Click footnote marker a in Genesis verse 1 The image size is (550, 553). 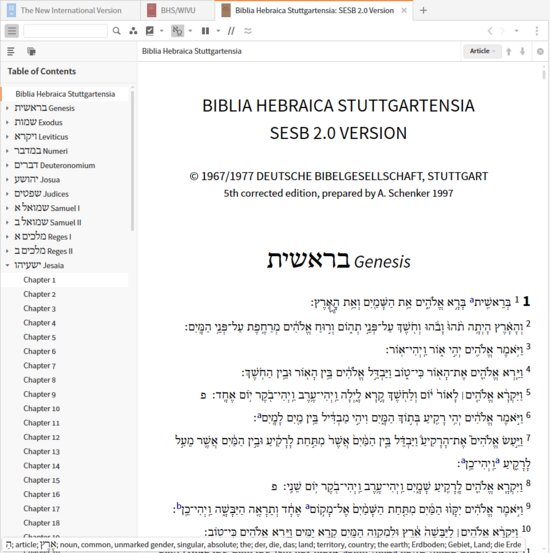(472, 300)
